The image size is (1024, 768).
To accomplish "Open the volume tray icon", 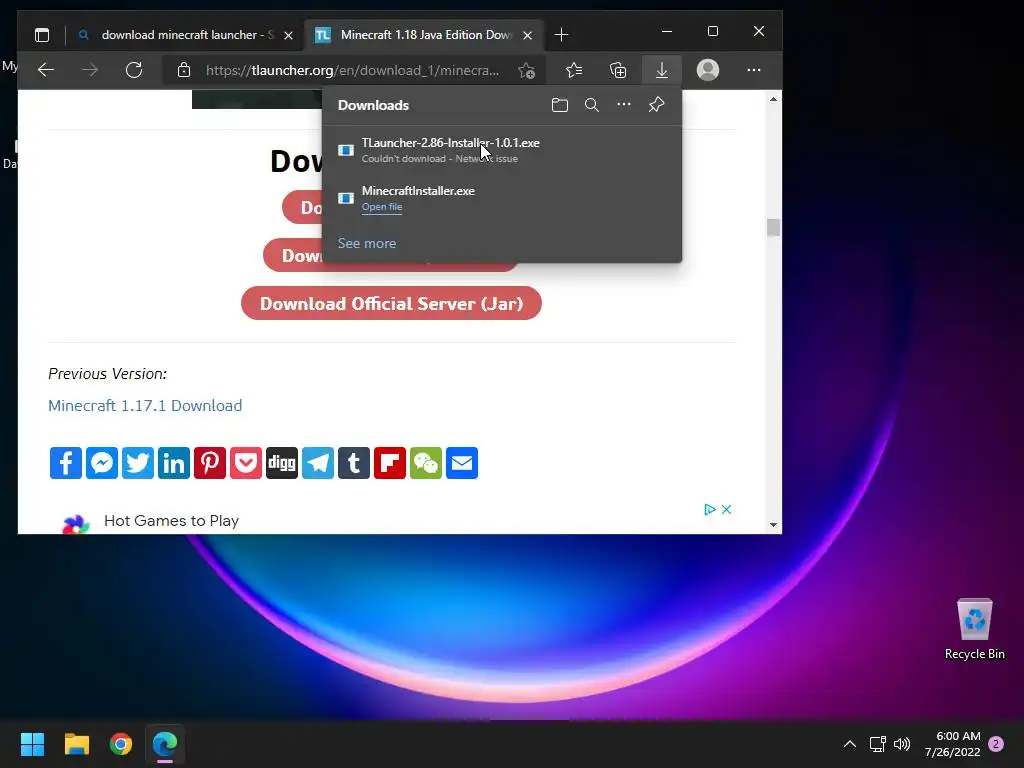I will 902,744.
